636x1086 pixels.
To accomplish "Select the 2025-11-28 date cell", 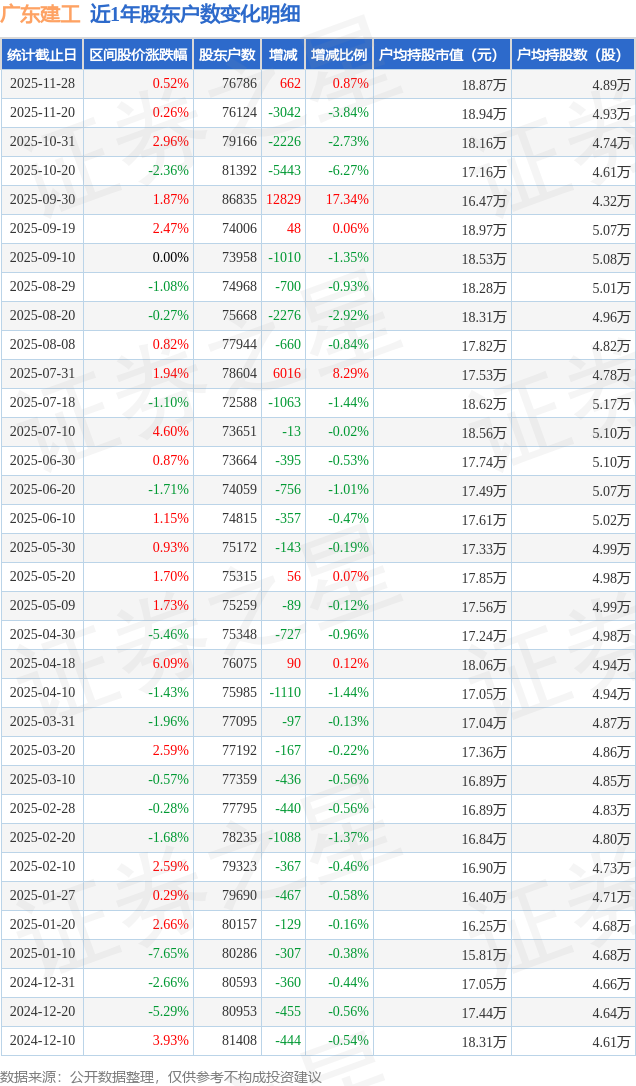I will (x=42, y=84).
